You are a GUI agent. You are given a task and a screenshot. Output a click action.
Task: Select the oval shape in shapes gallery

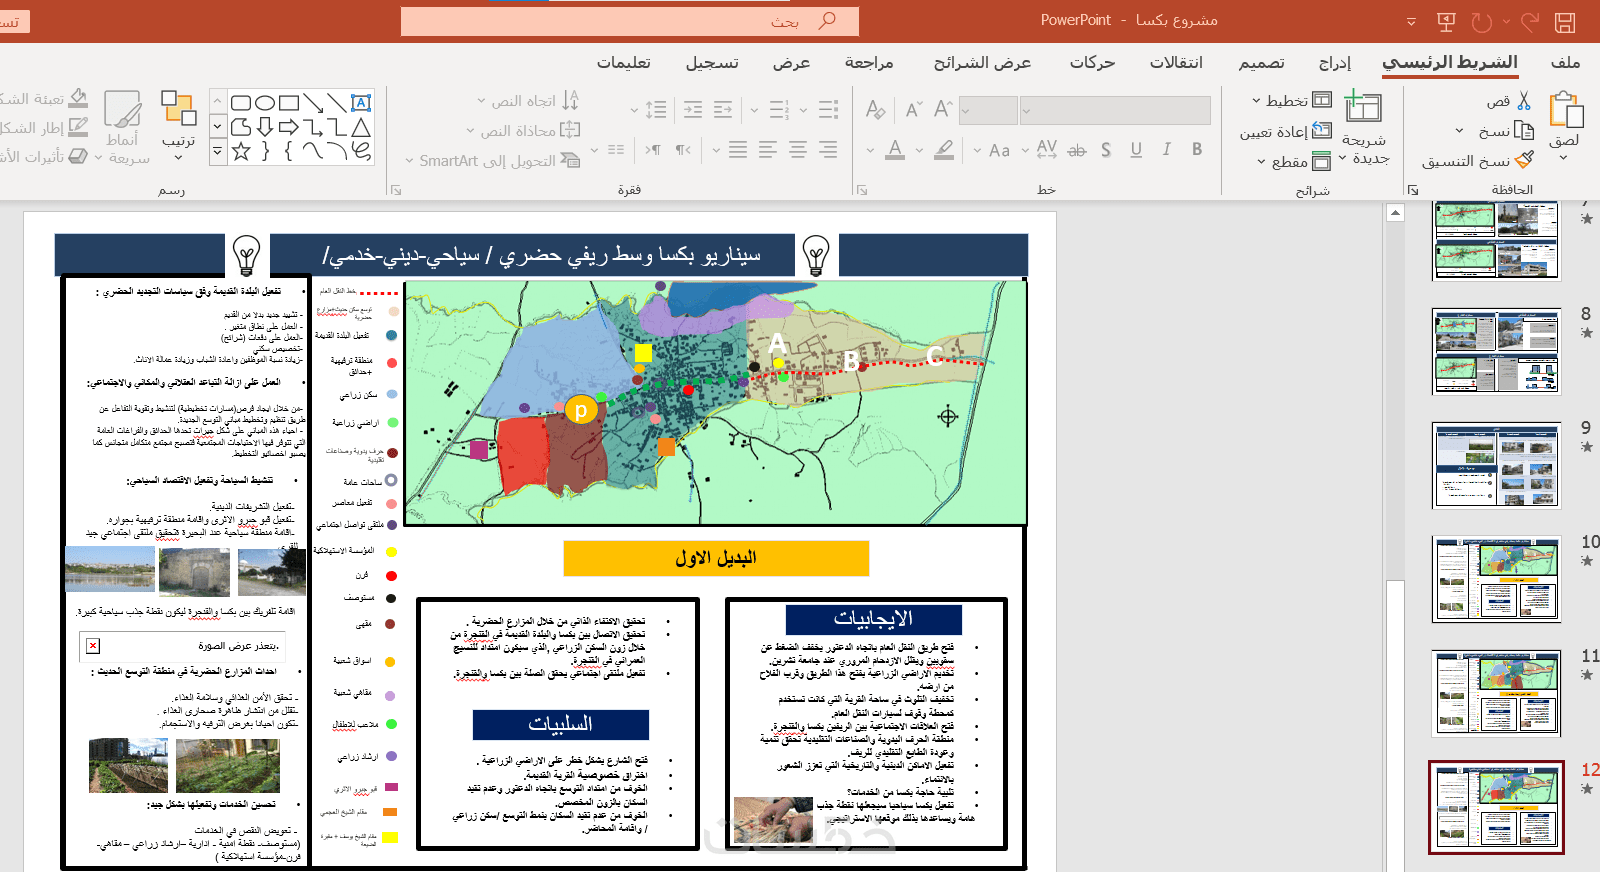(x=265, y=103)
